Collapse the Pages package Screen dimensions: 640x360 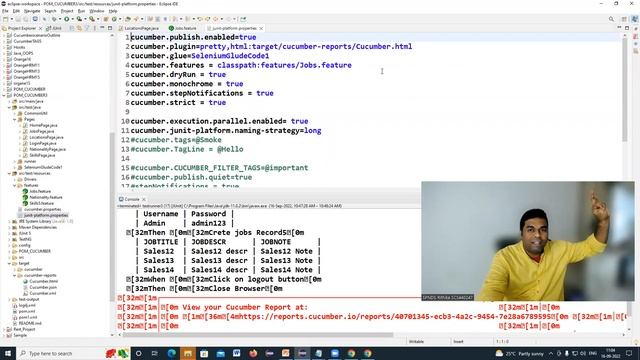[x=15, y=119]
